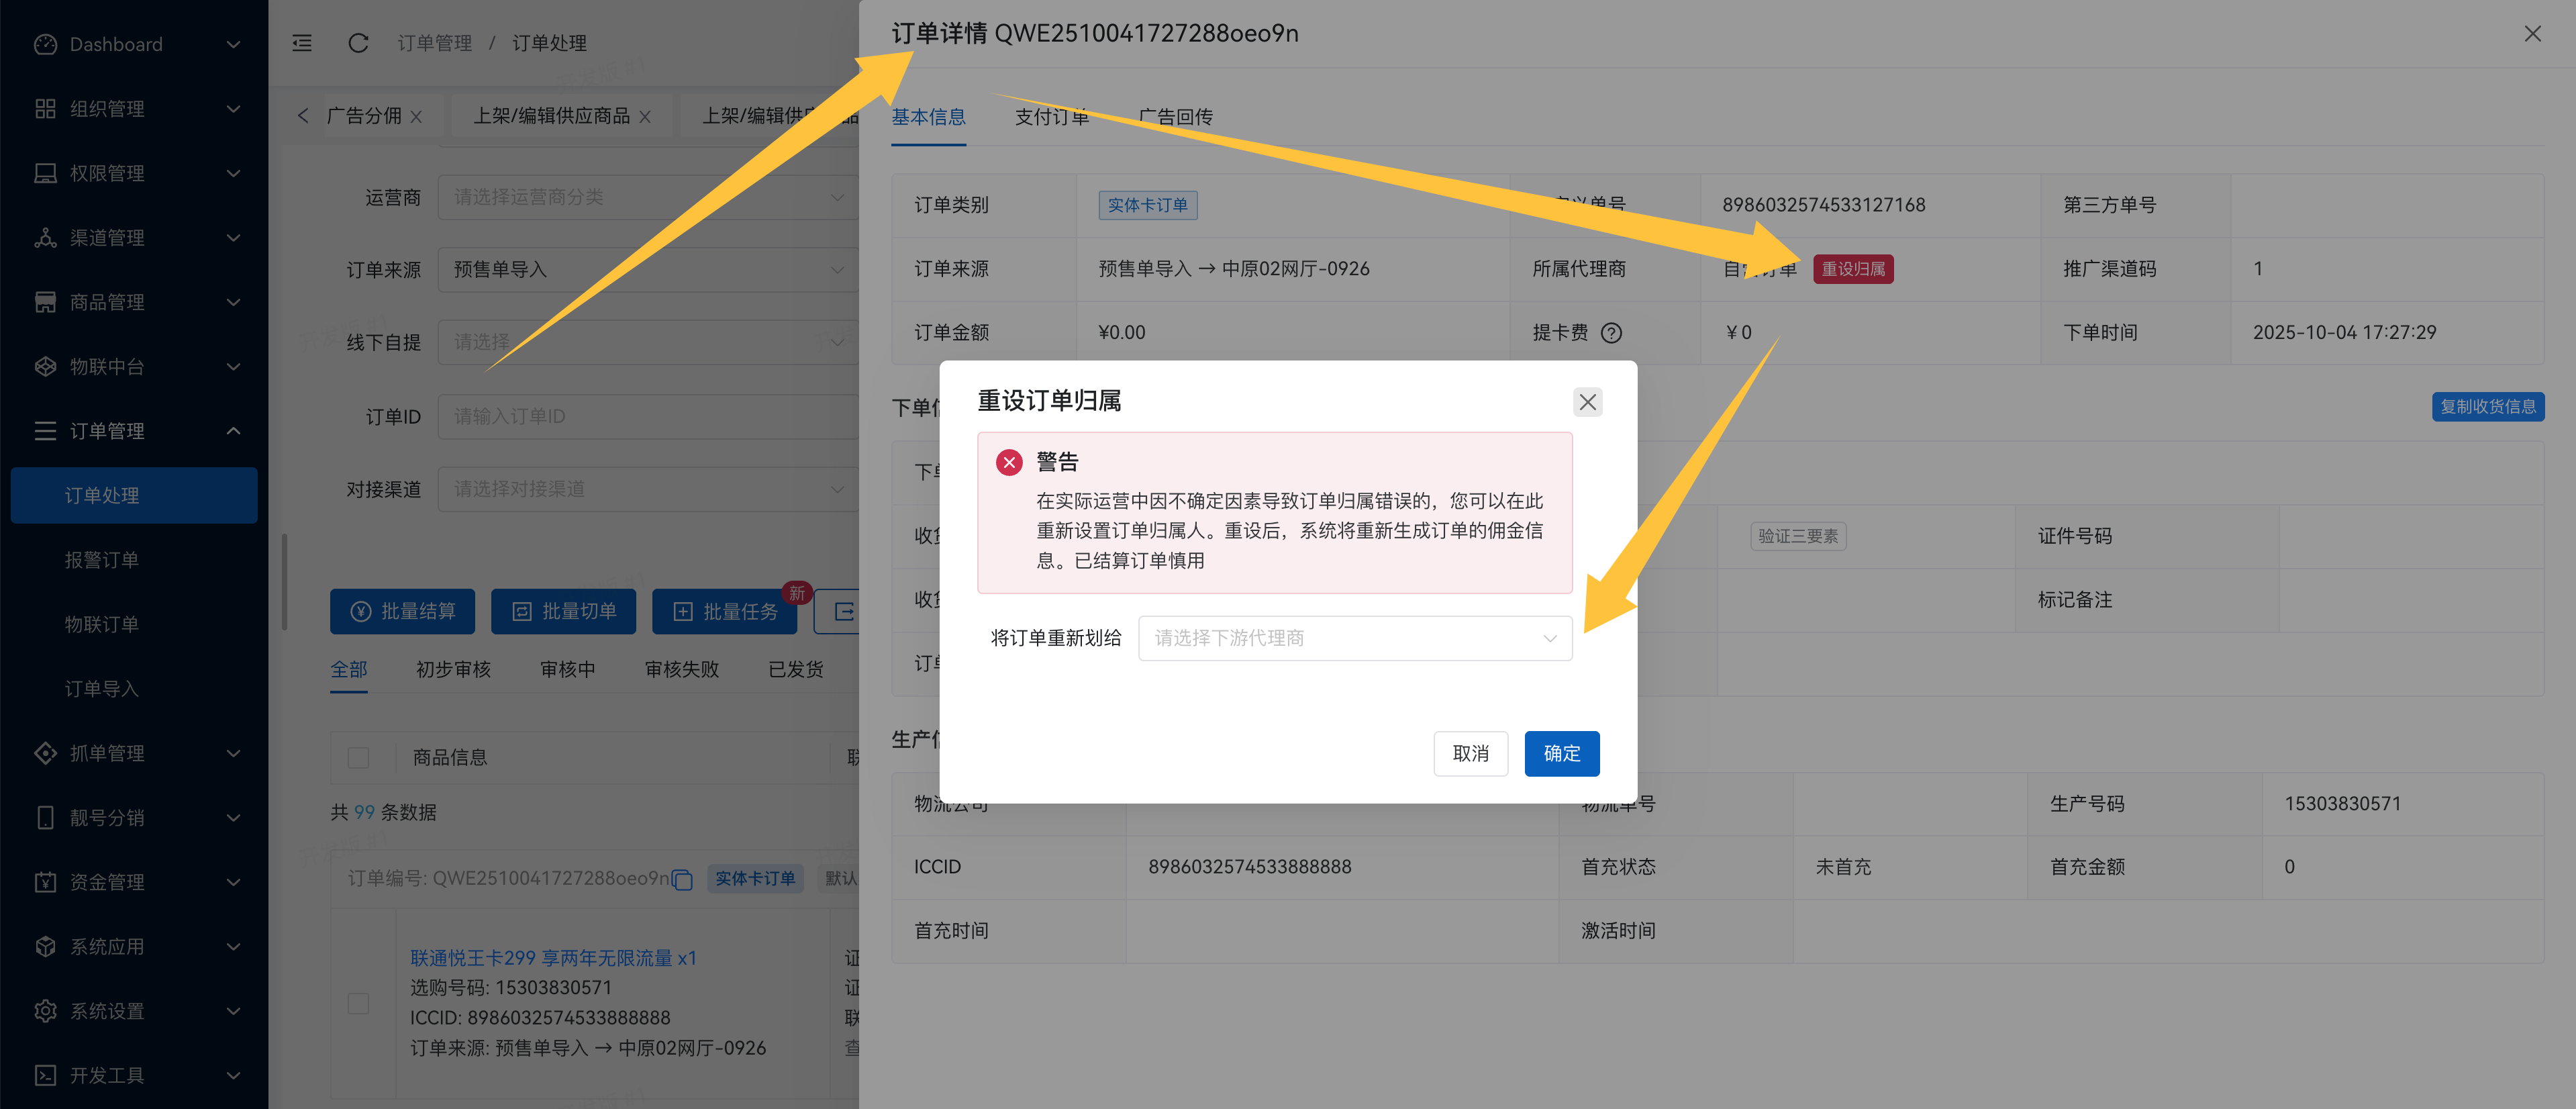Viewport: 2576px width, 1109px height.
Task: Click the refresh page icon
Action: tap(358, 43)
